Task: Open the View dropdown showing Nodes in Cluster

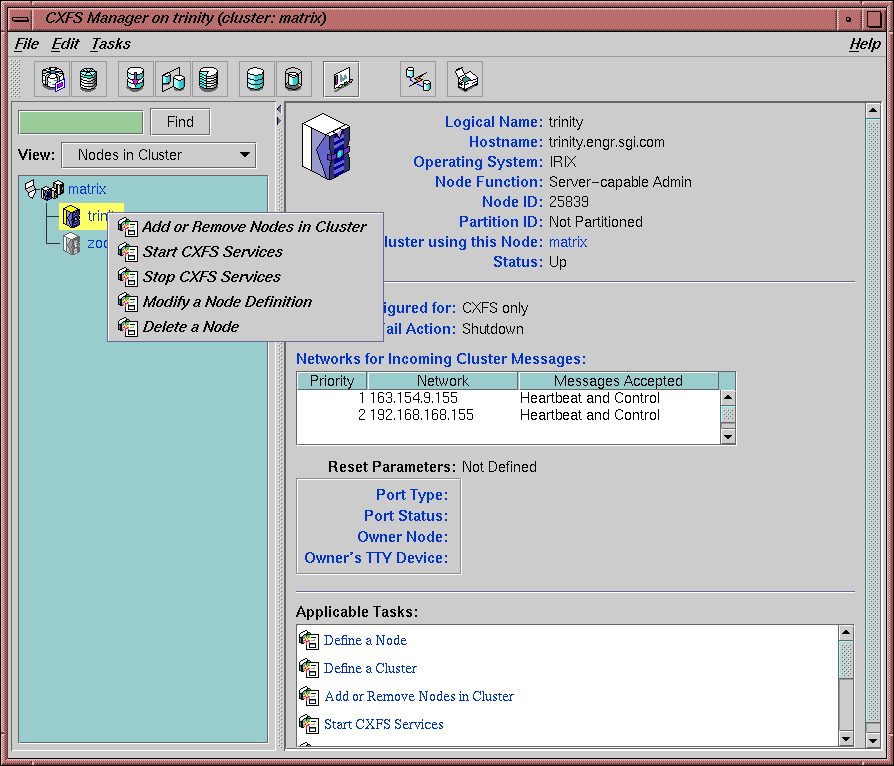Action: (x=159, y=155)
